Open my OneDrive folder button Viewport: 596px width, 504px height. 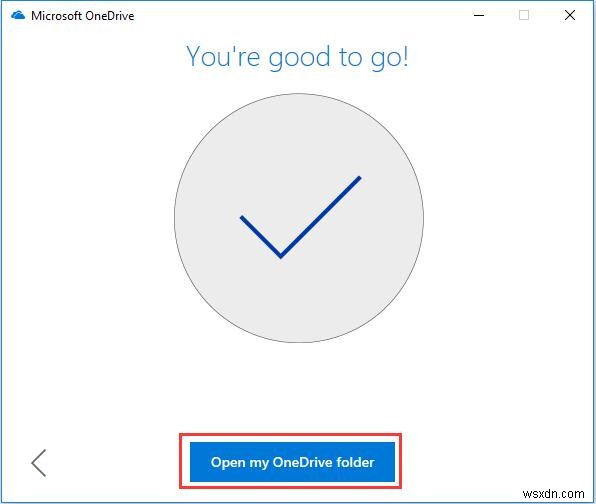pos(292,462)
